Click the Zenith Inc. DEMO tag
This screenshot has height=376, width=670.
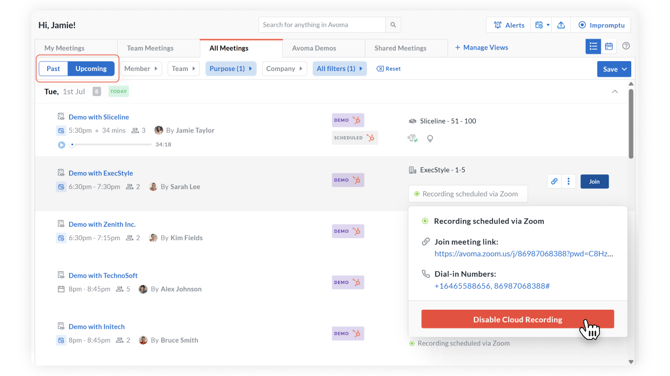pyautogui.click(x=348, y=231)
